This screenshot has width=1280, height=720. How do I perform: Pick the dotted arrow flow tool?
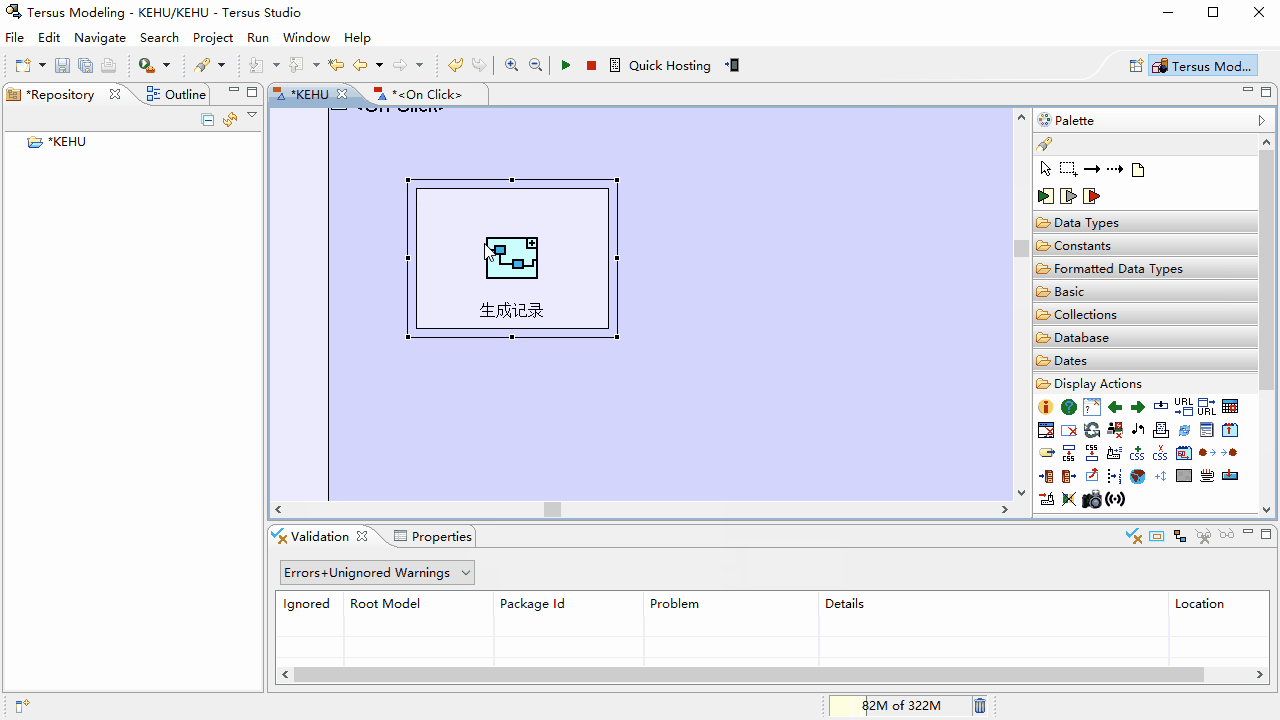click(1114, 169)
